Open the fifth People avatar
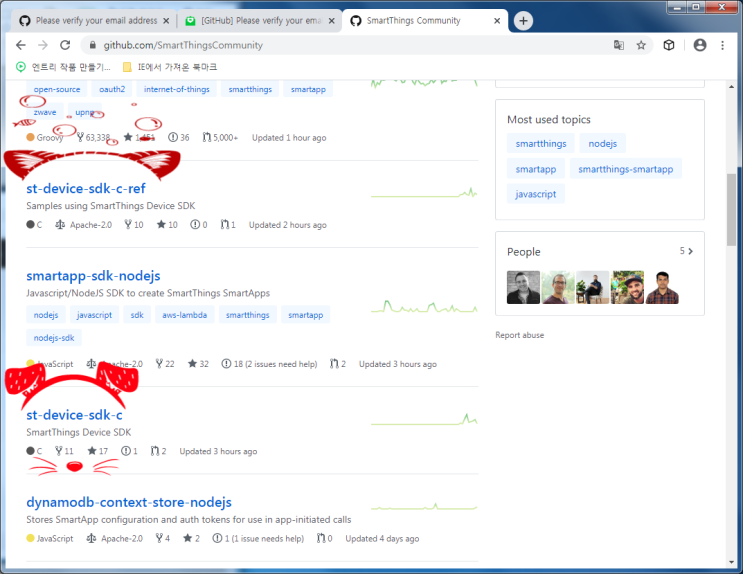Viewport: 743px width, 574px height. (662, 287)
